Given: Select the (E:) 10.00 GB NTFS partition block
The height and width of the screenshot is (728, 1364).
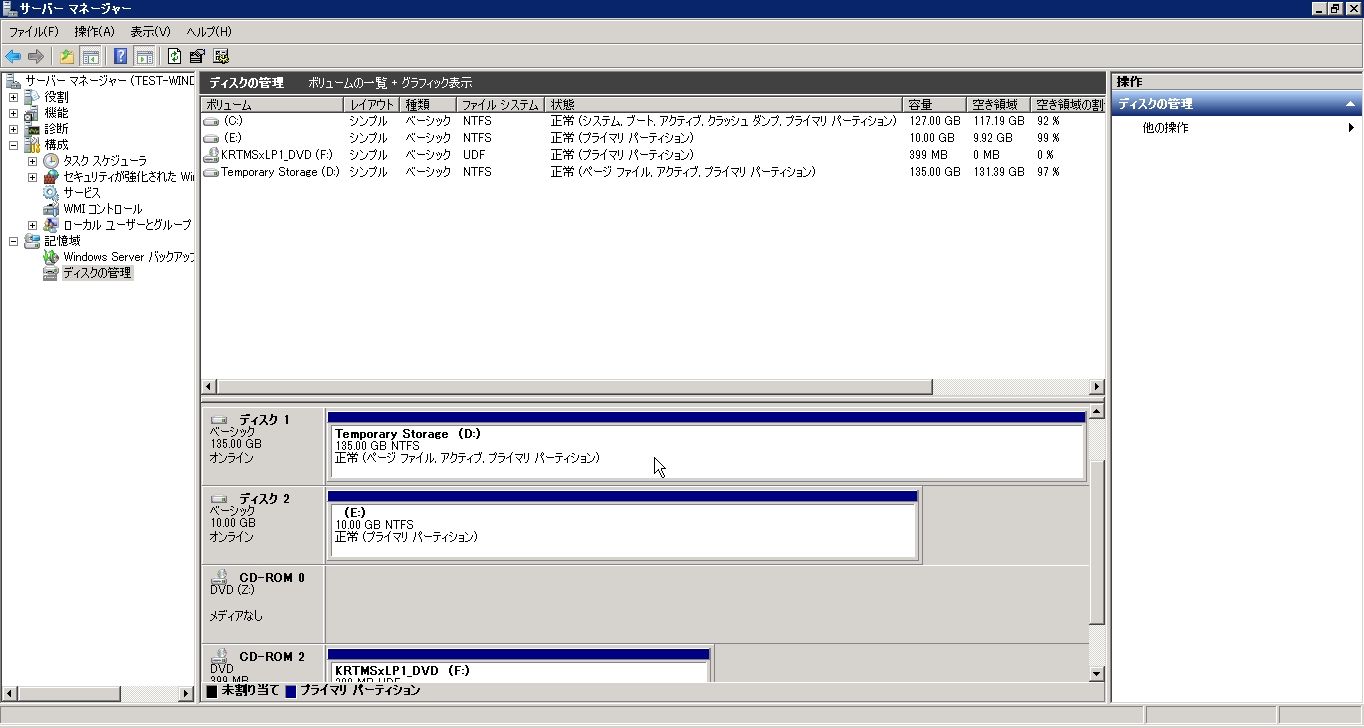Looking at the screenshot, I should (623, 525).
